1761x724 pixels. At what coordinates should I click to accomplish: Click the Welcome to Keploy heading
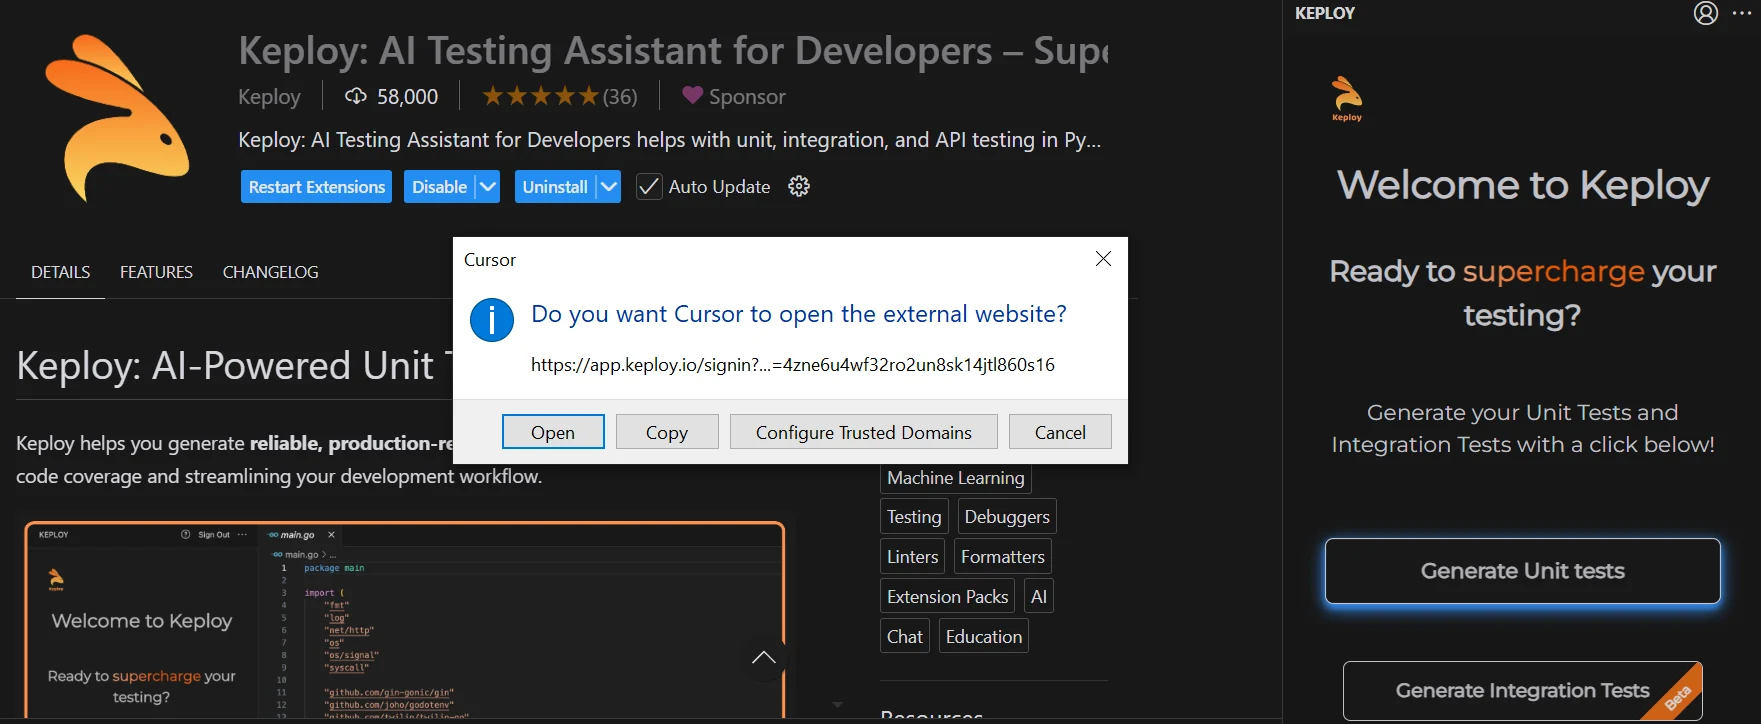coord(1523,185)
